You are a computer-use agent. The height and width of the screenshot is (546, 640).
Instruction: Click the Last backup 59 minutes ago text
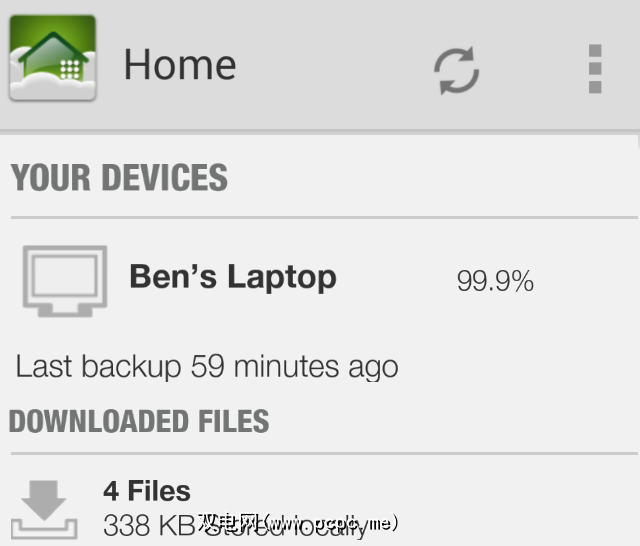[207, 366]
